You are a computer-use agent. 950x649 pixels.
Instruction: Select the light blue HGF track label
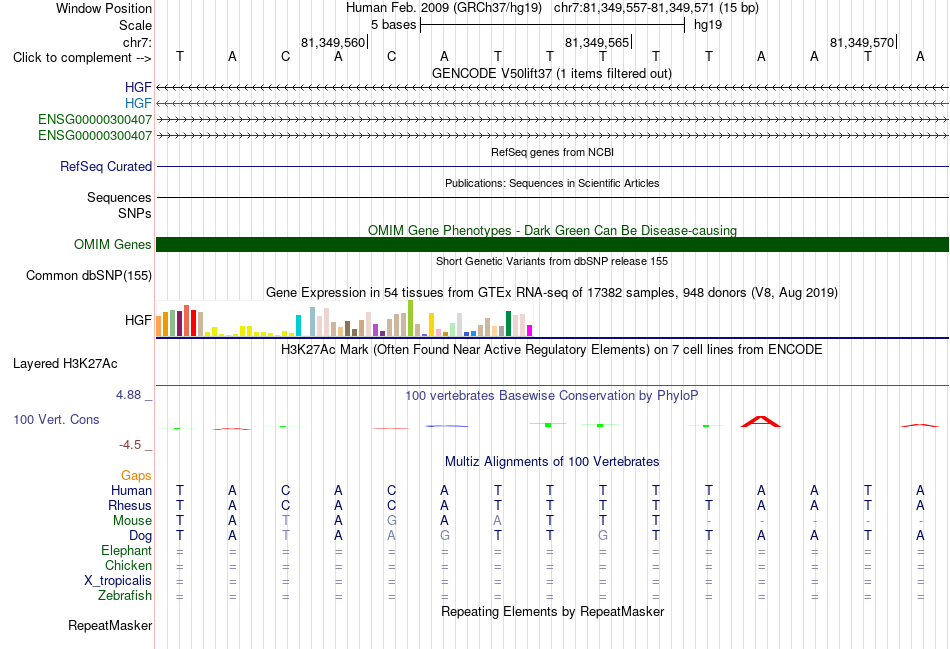click(x=138, y=103)
